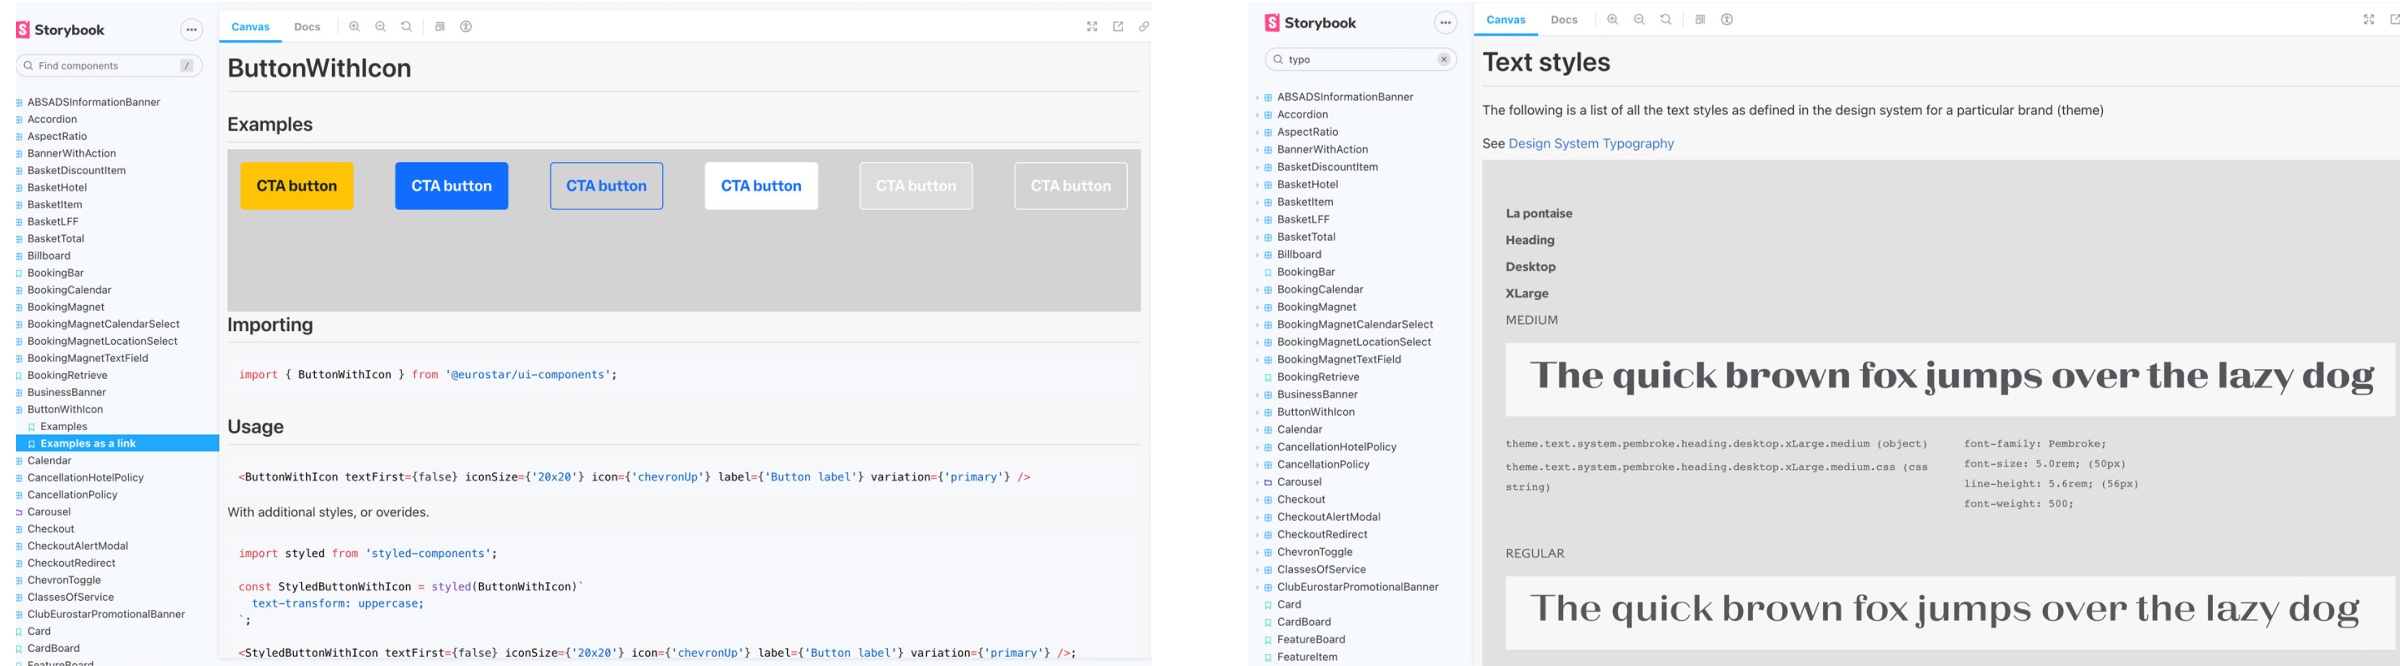Image resolution: width=2400 pixels, height=666 pixels.
Task: Open Carousel in left sidebar
Action: tap(49, 512)
